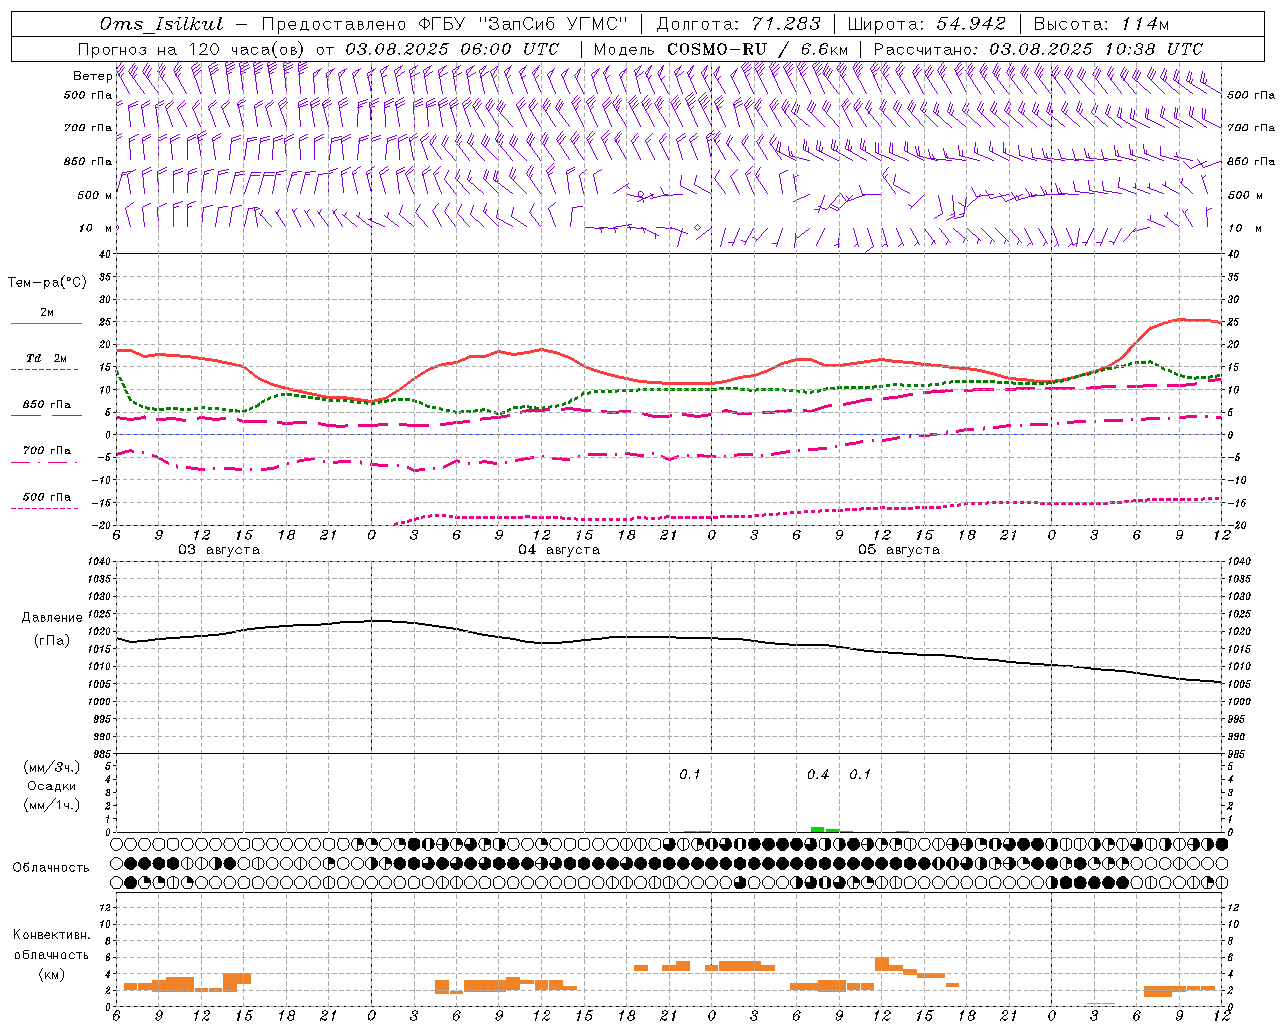Screen dimensions: 1280x1024
Task: Click the Рассчитано: 03.08.2025 10:38 UTC timestamp
Action: [1038, 49]
